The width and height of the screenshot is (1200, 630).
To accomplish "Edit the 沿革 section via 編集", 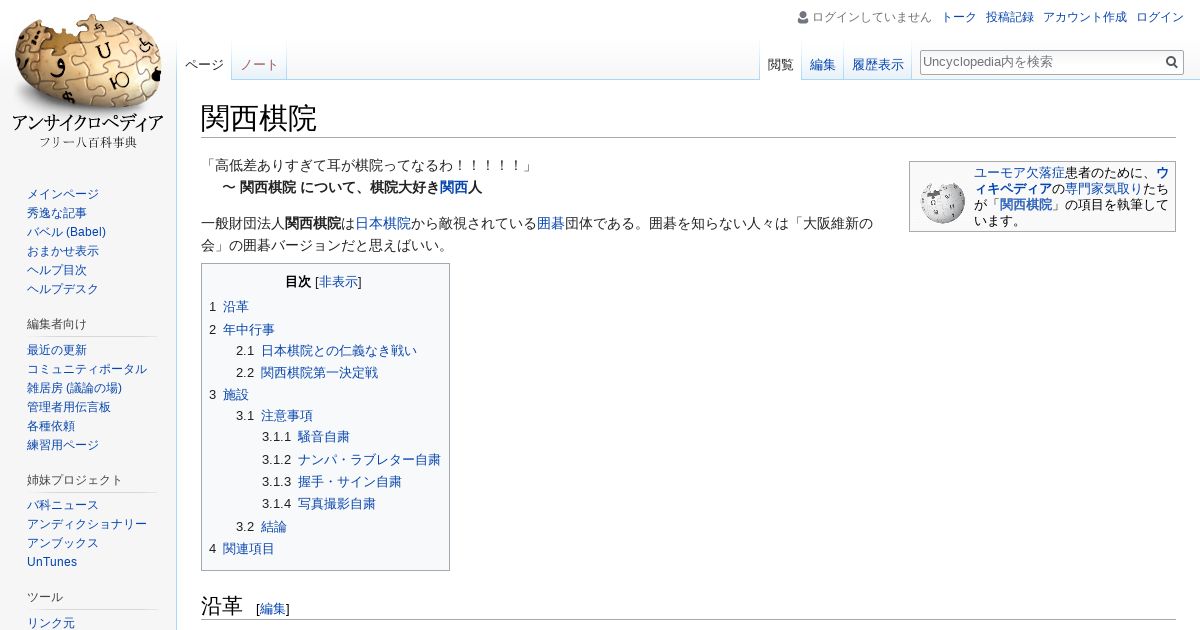I will (x=273, y=608).
